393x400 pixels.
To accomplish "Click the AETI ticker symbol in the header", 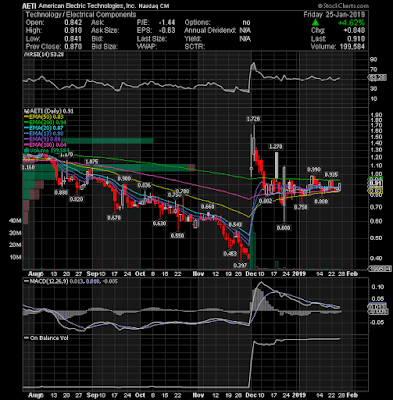I will [x=29, y=6].
